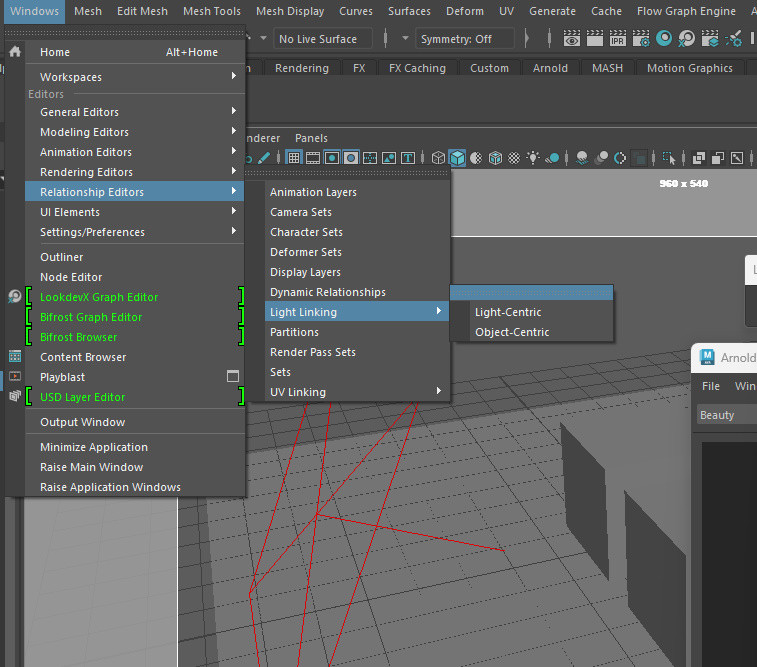
Task: Open the Symmetry: Off dropdown
Action: 464,39
